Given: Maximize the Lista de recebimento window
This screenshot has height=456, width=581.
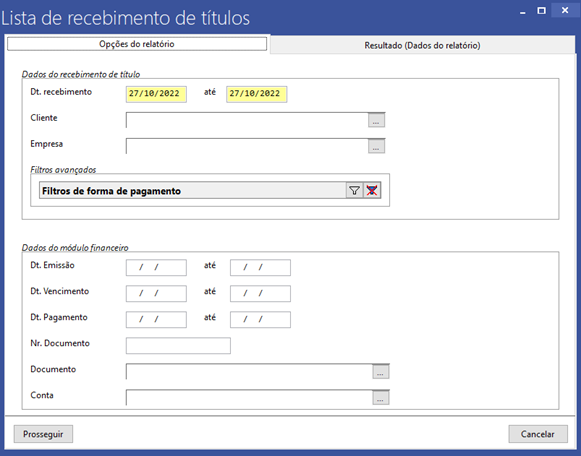Looking at the screenshot, I should [x=541, y=11].
